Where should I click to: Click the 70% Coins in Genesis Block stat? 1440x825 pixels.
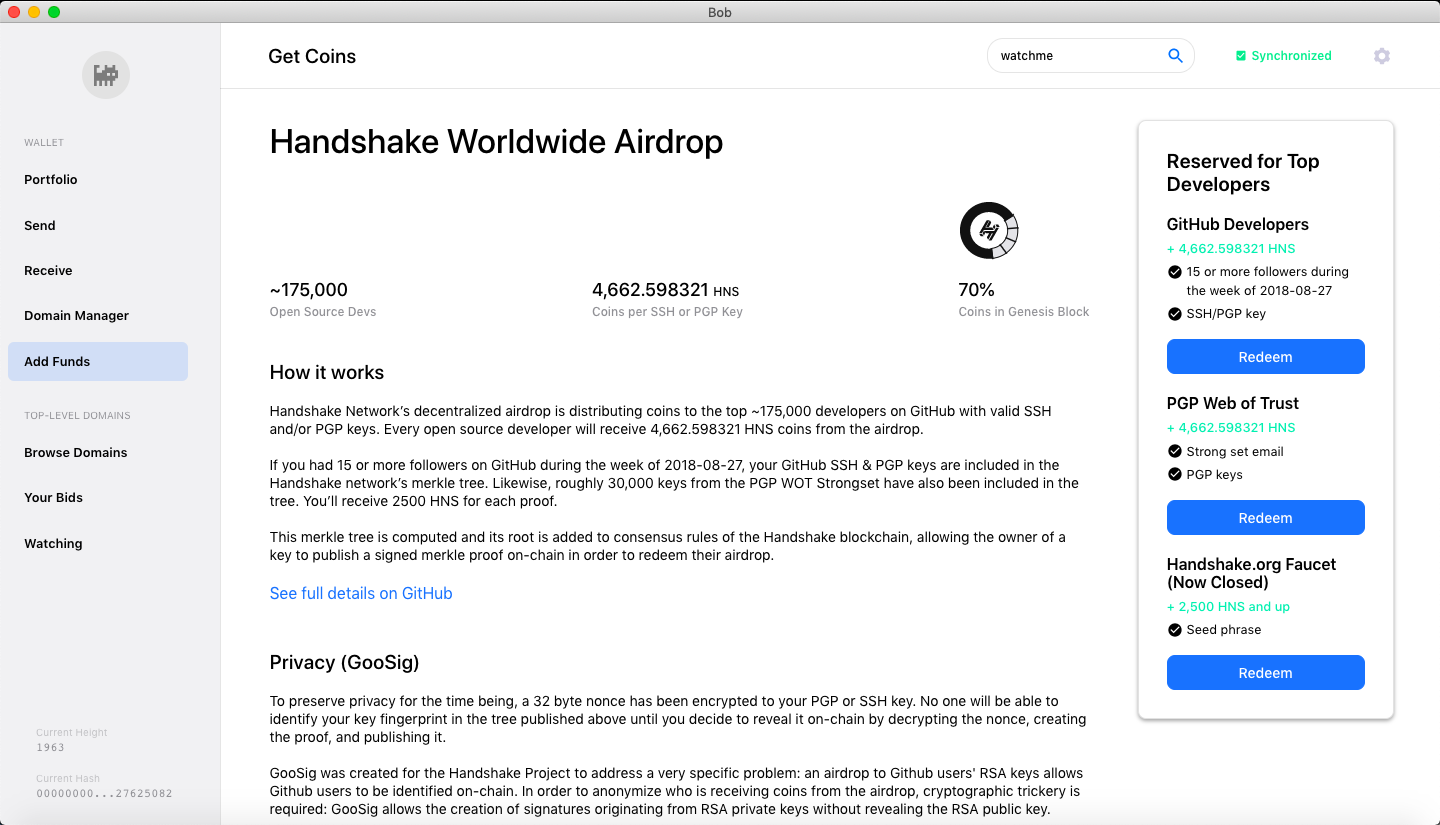click(1024, 299)
